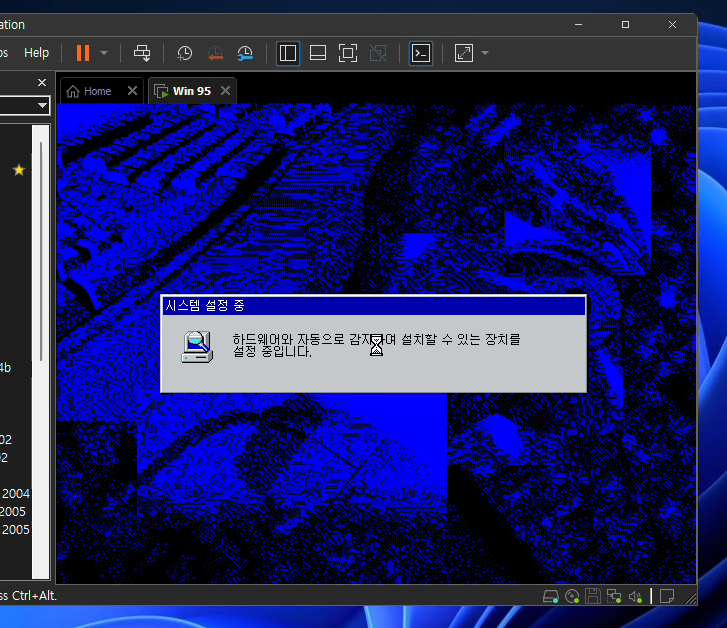Expand the stretch display dropdown arrow
The height and width of the screenshot is (628, 727).
pos(485,53)
